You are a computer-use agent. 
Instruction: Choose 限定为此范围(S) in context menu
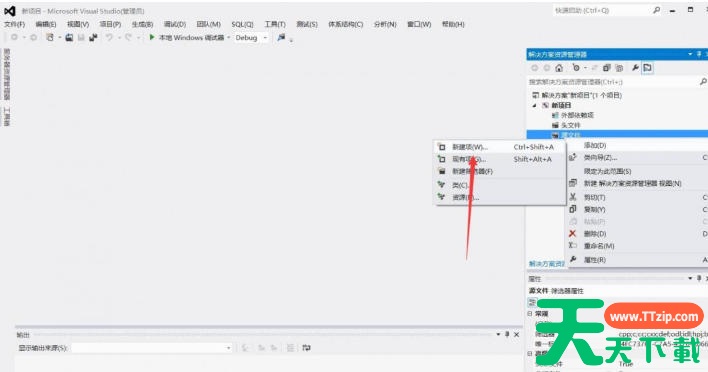pyautogui.click(x=638, y=171)
